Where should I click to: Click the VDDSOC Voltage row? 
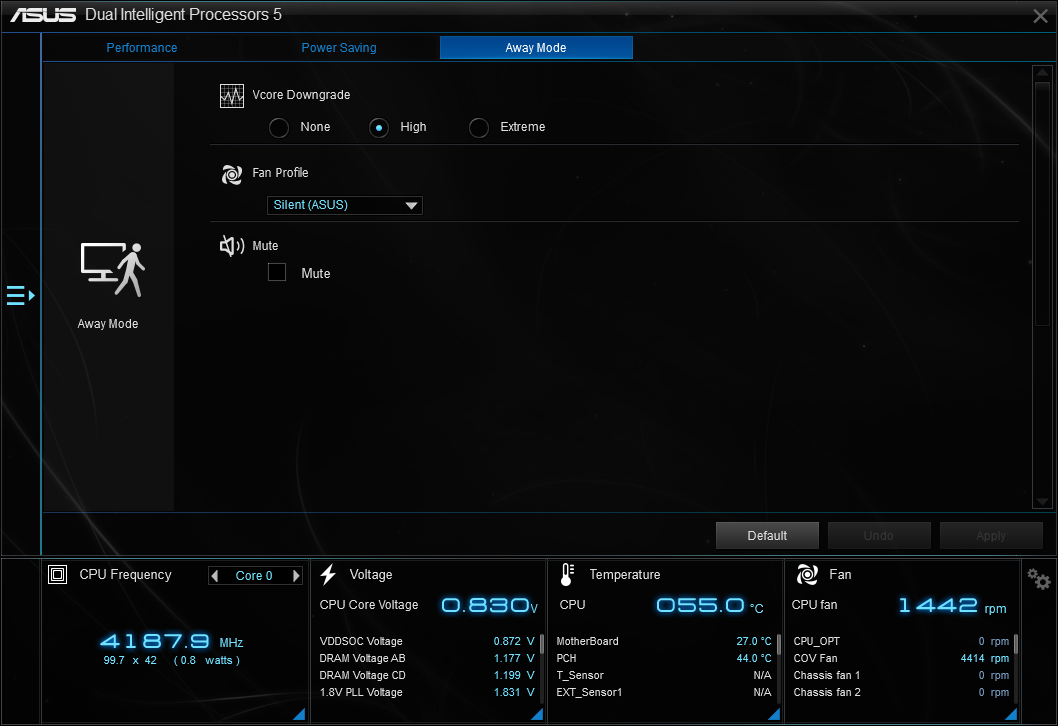[427, 641]
